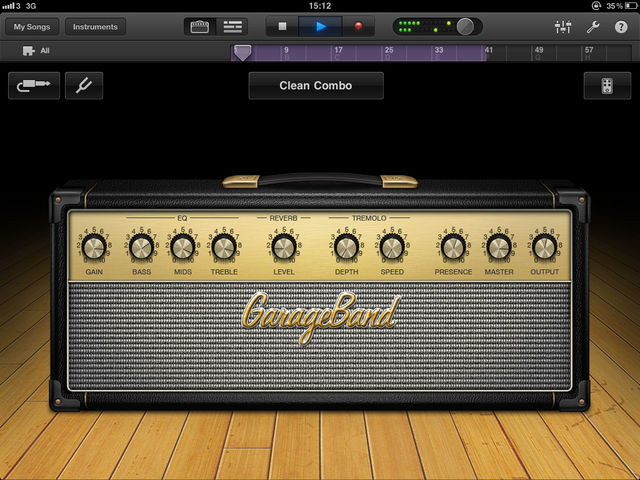Screen dimensions: 640x480
Task: Jump to bar 57 on ruler
Action: pyautogui.click(x=589, y=50)
